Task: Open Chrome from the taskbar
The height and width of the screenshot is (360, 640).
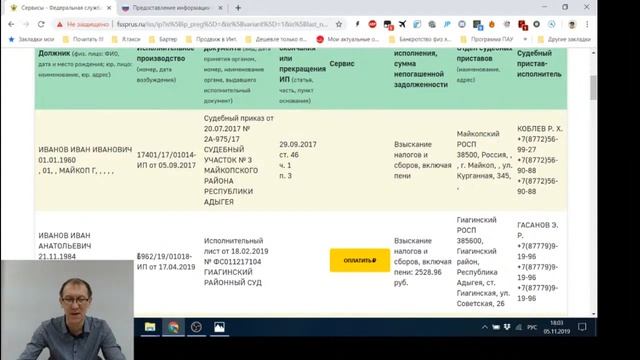Action: pyautogui.click(x=173, y=327)
